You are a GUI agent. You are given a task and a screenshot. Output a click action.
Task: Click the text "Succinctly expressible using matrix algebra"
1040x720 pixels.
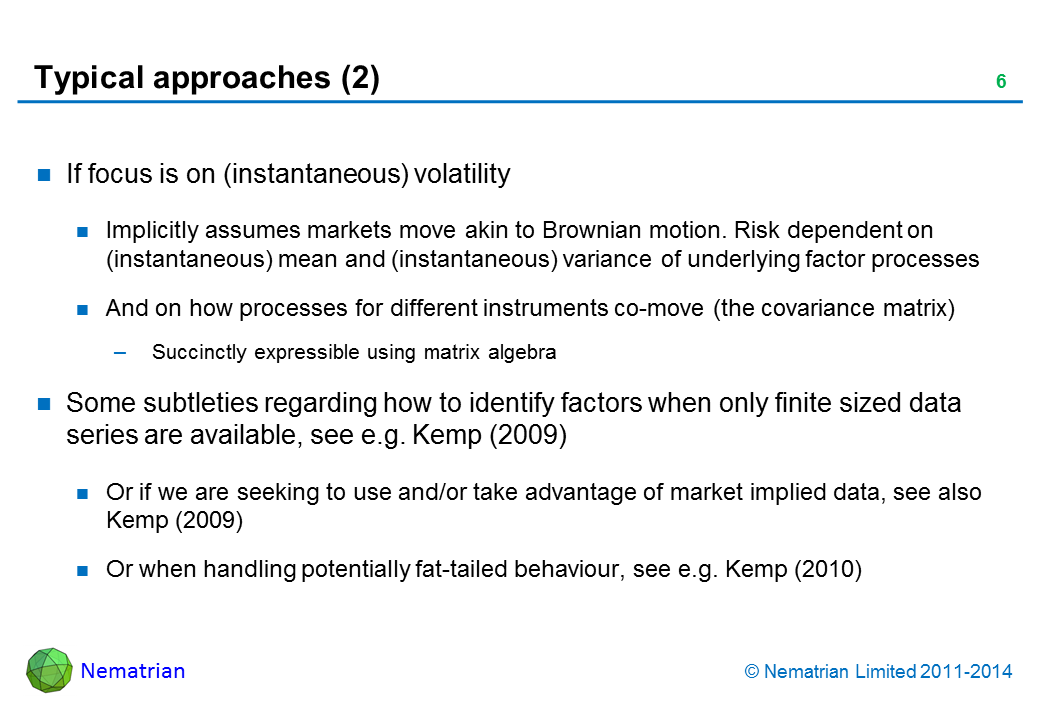coord(354,352)
